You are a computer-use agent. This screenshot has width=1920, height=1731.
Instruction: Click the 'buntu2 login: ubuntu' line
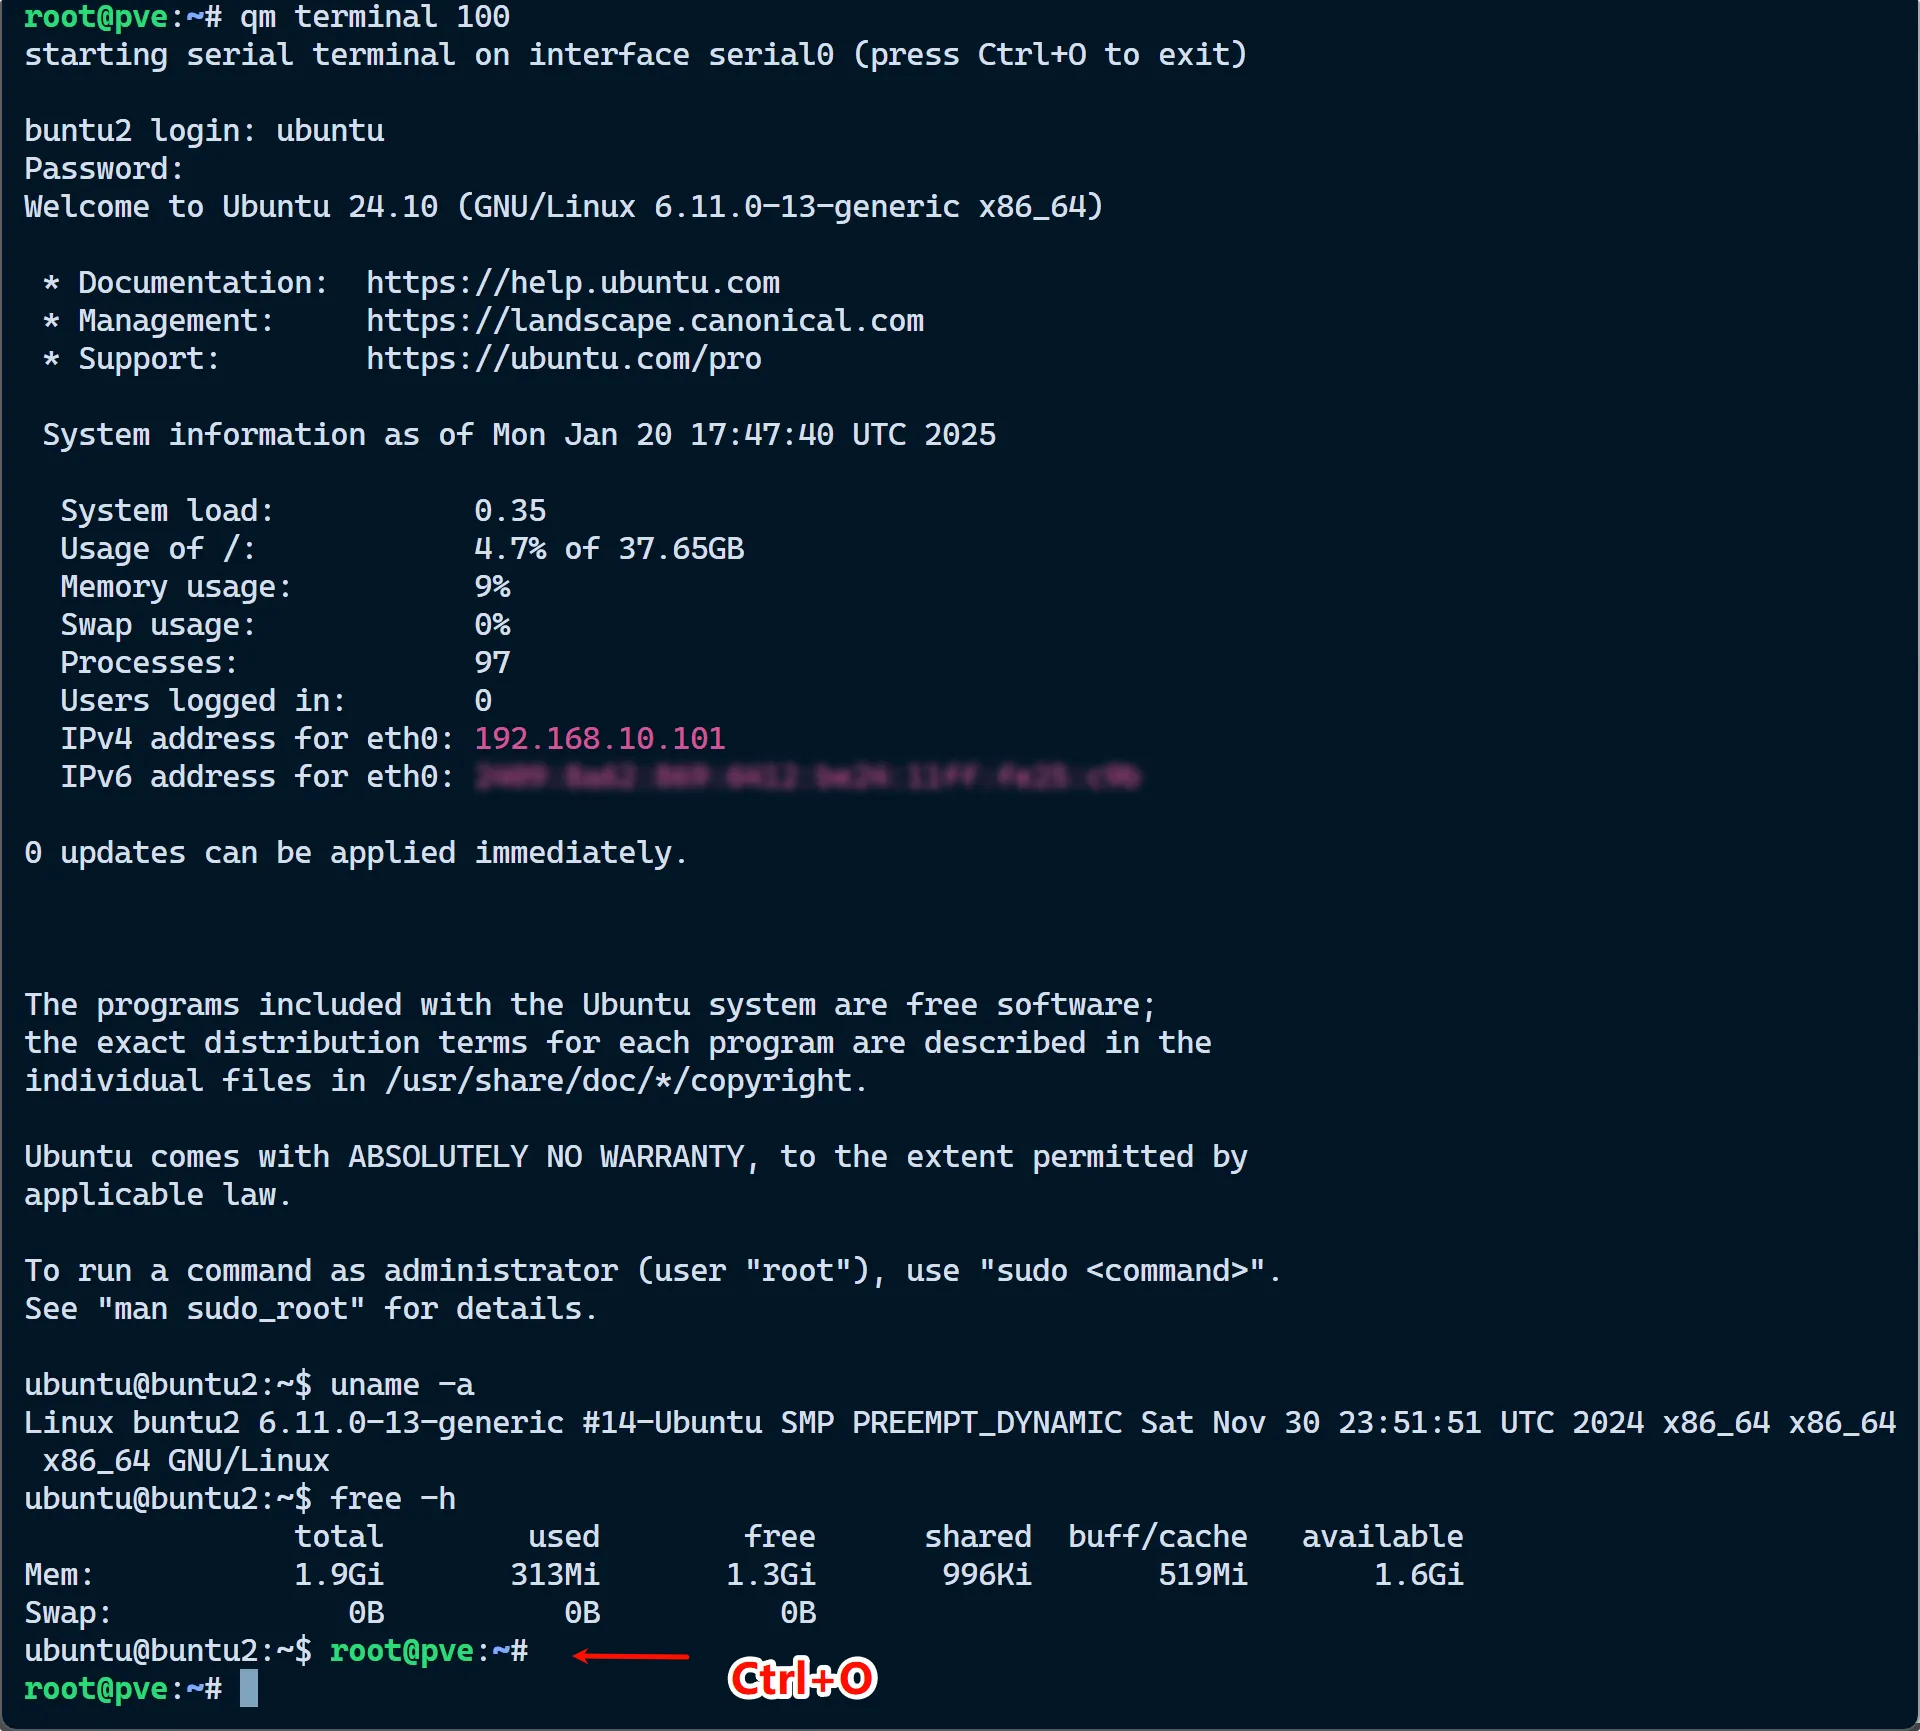tap(204, 131)
